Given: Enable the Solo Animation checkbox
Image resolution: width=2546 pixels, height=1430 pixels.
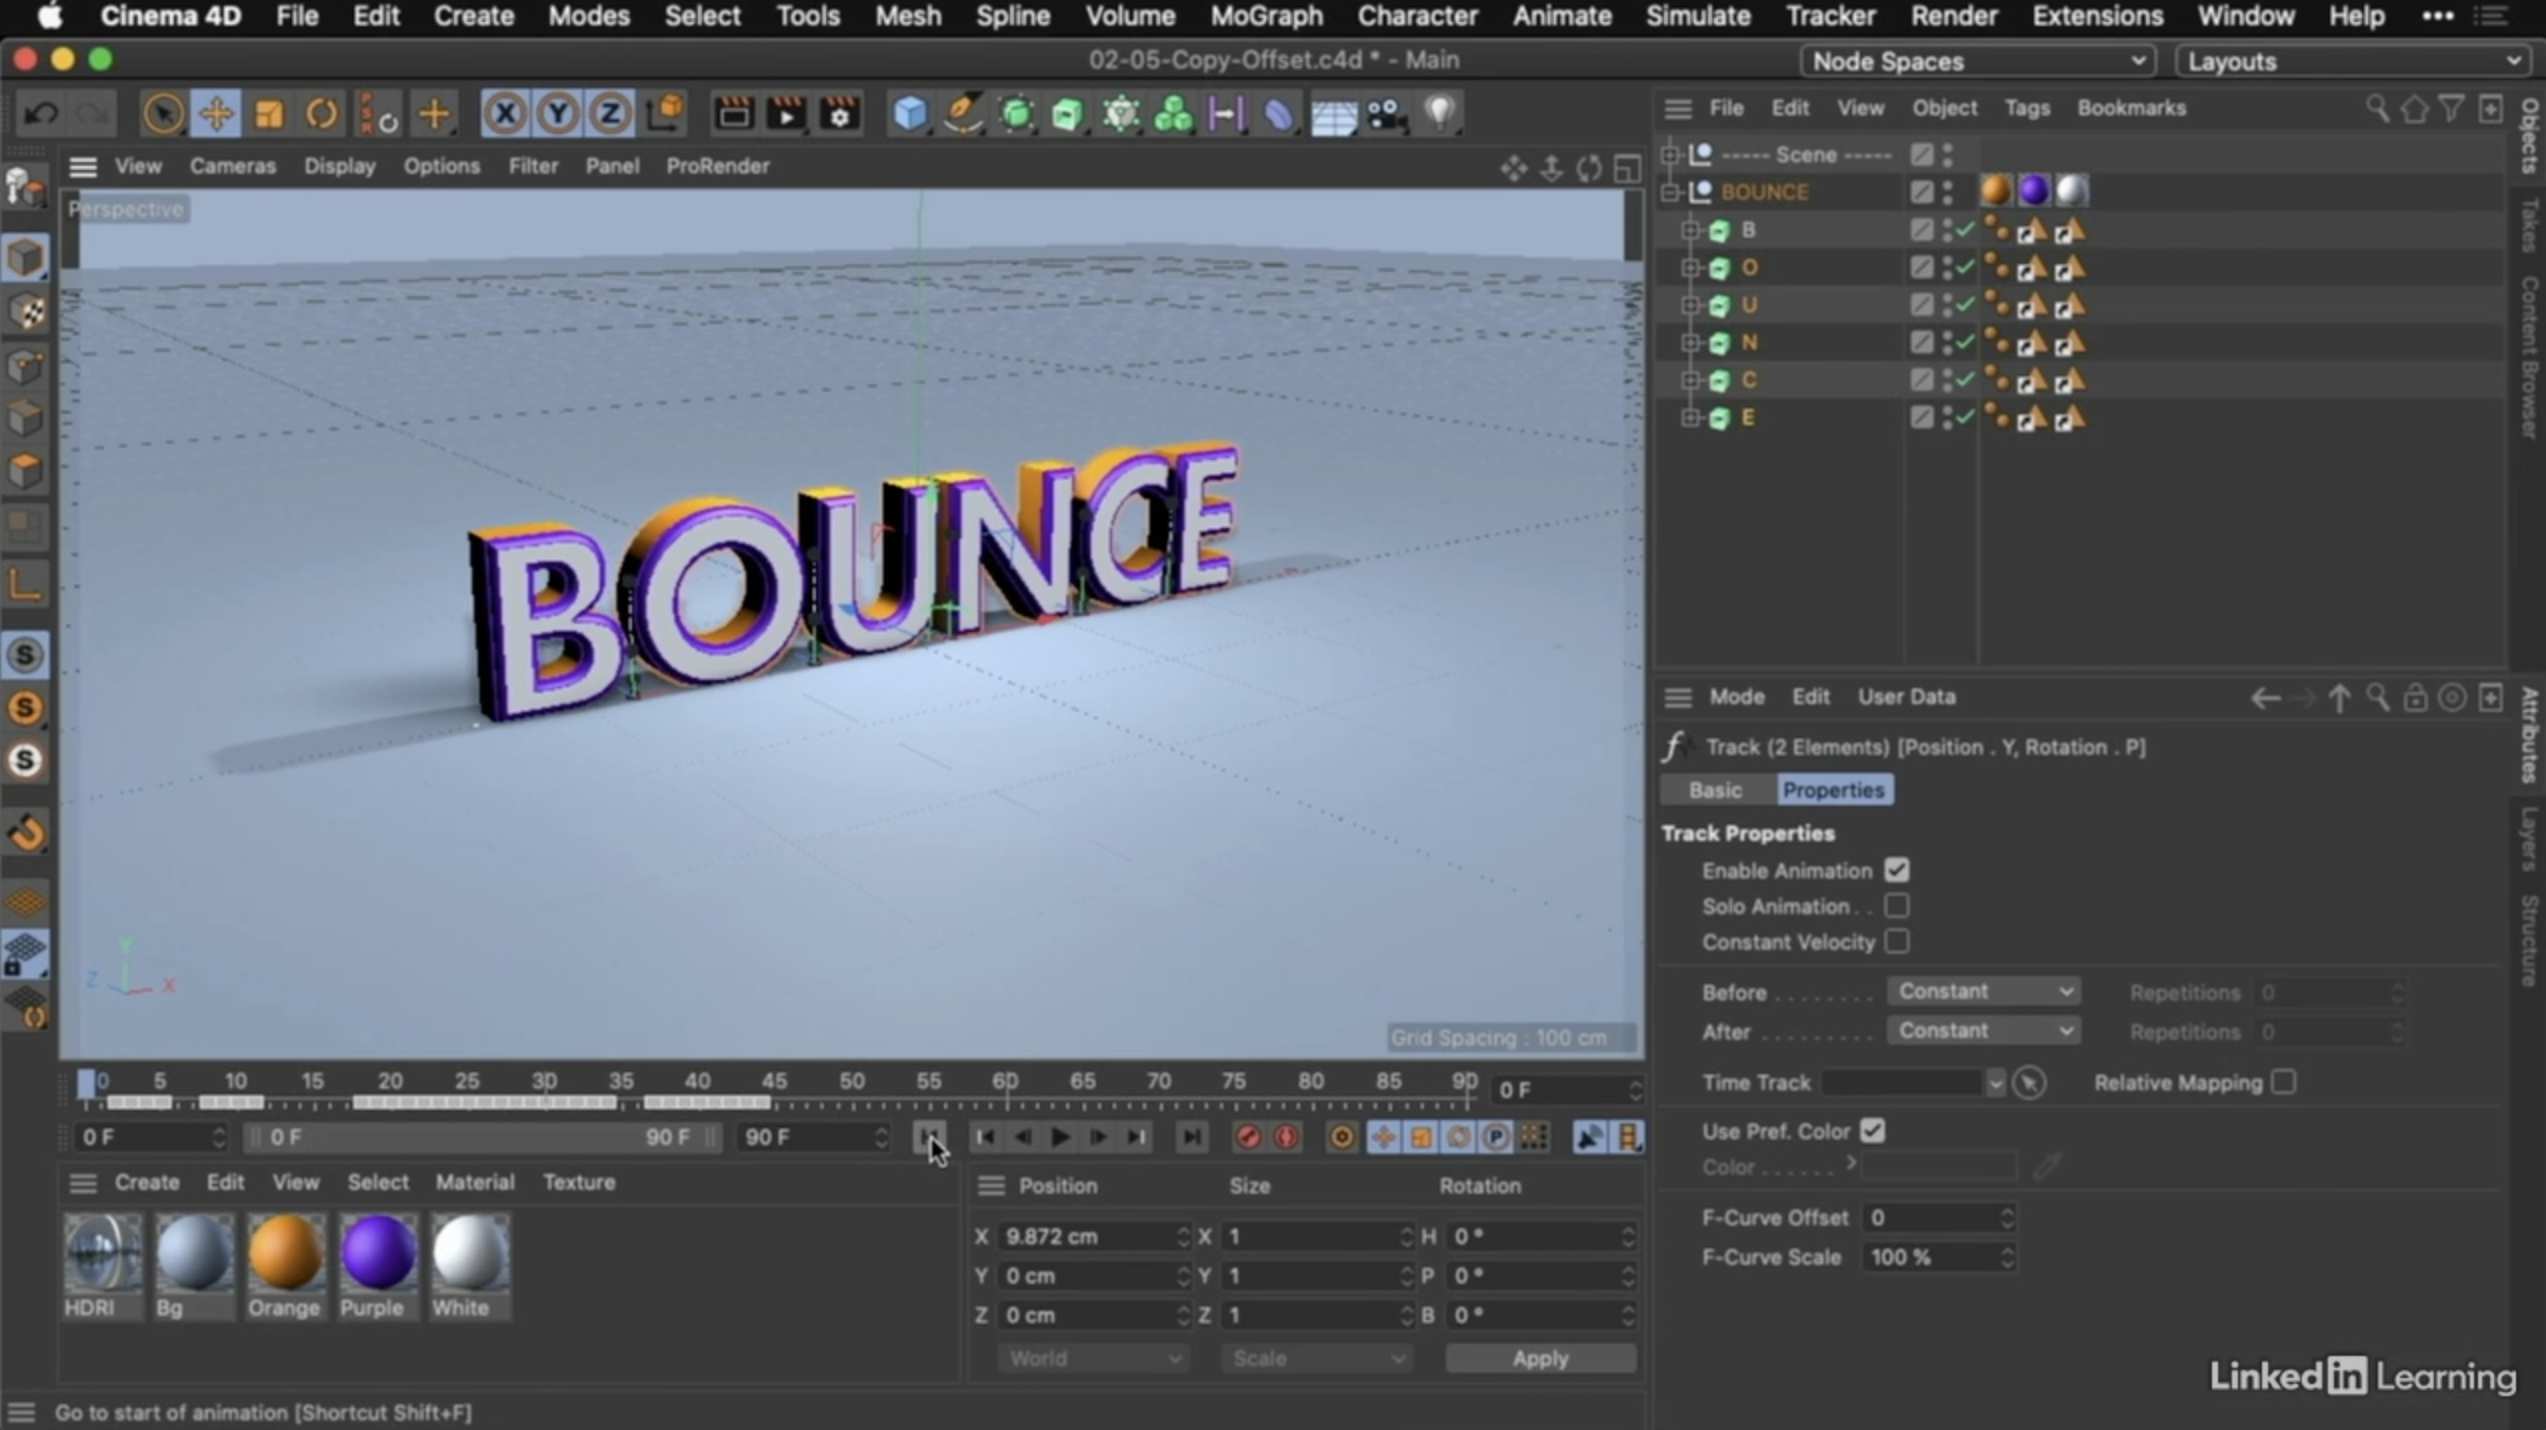Looking at the screenshot, I should [x=1897, y=906].
